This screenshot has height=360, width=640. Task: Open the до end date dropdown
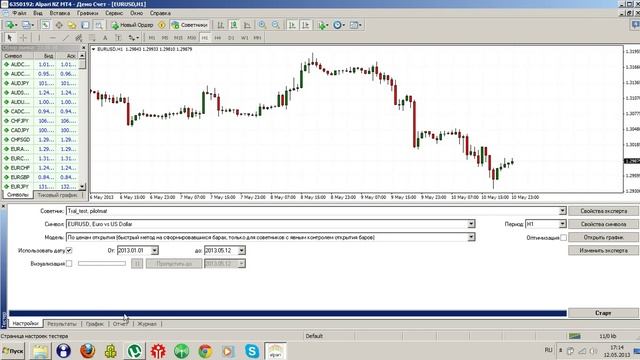242,250
